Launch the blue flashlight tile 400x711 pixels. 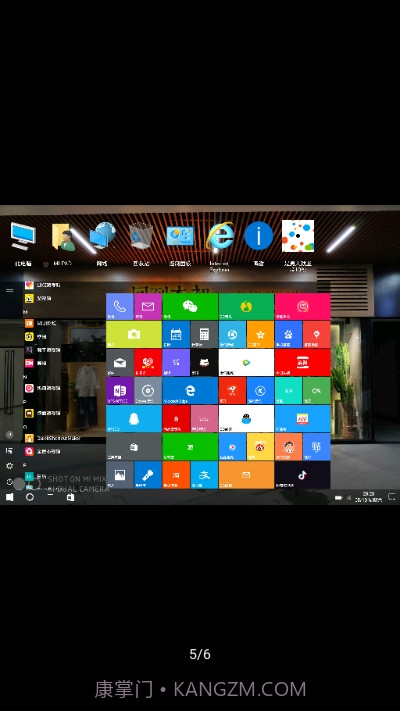click(x=148, y=475)
